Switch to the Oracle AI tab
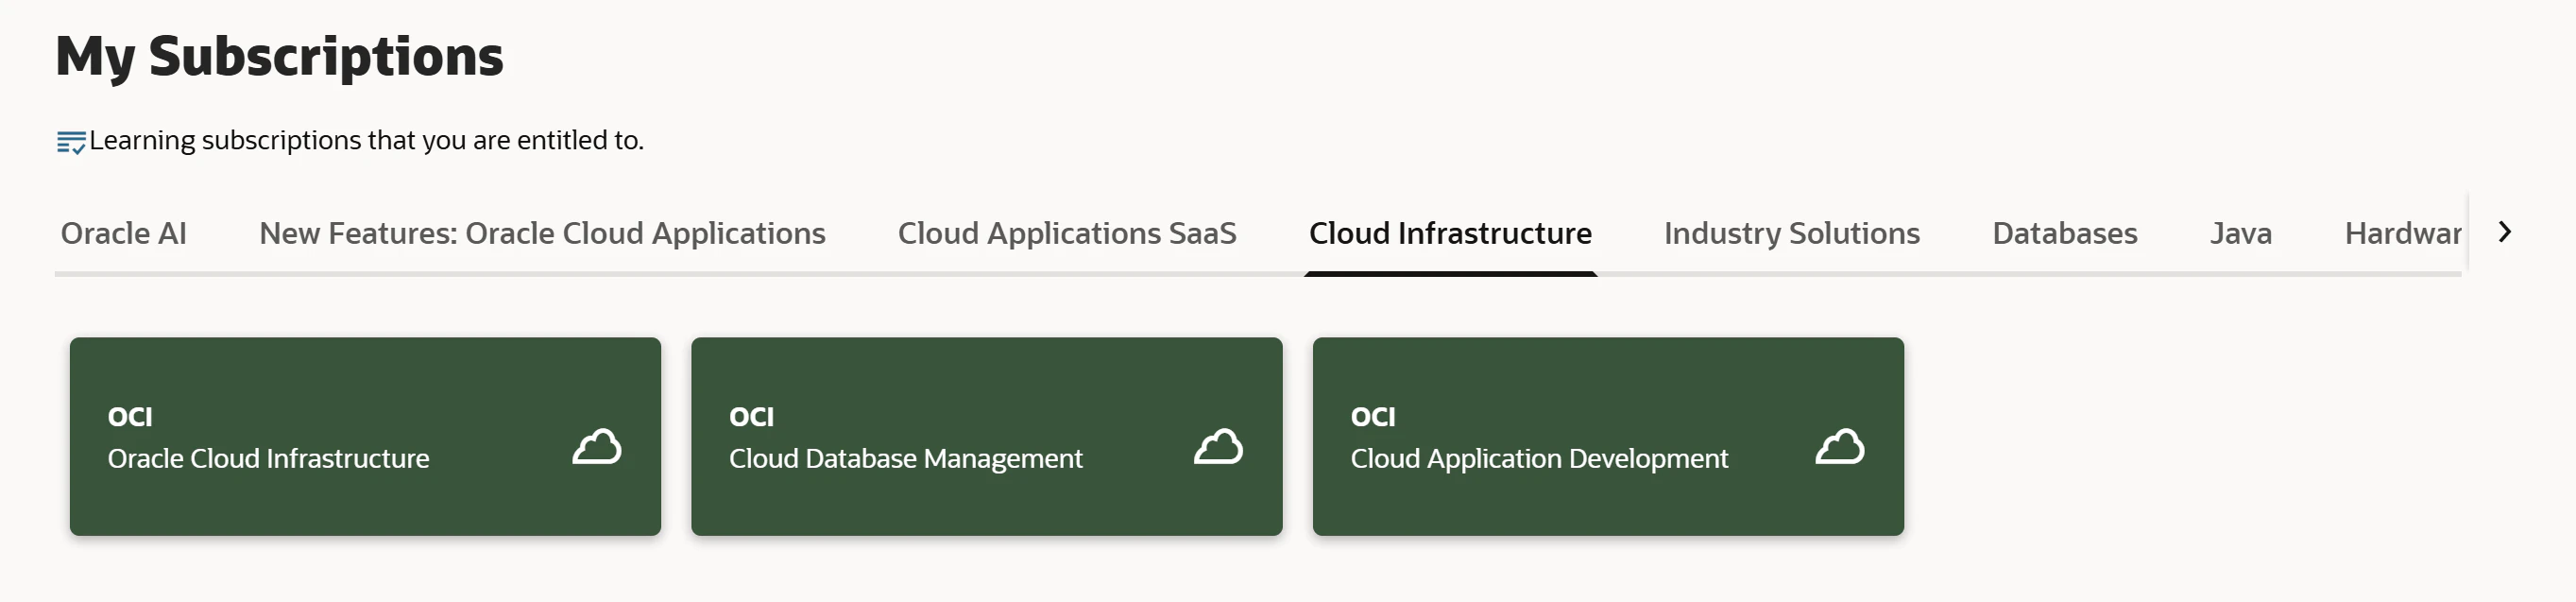 coord(124,233)
